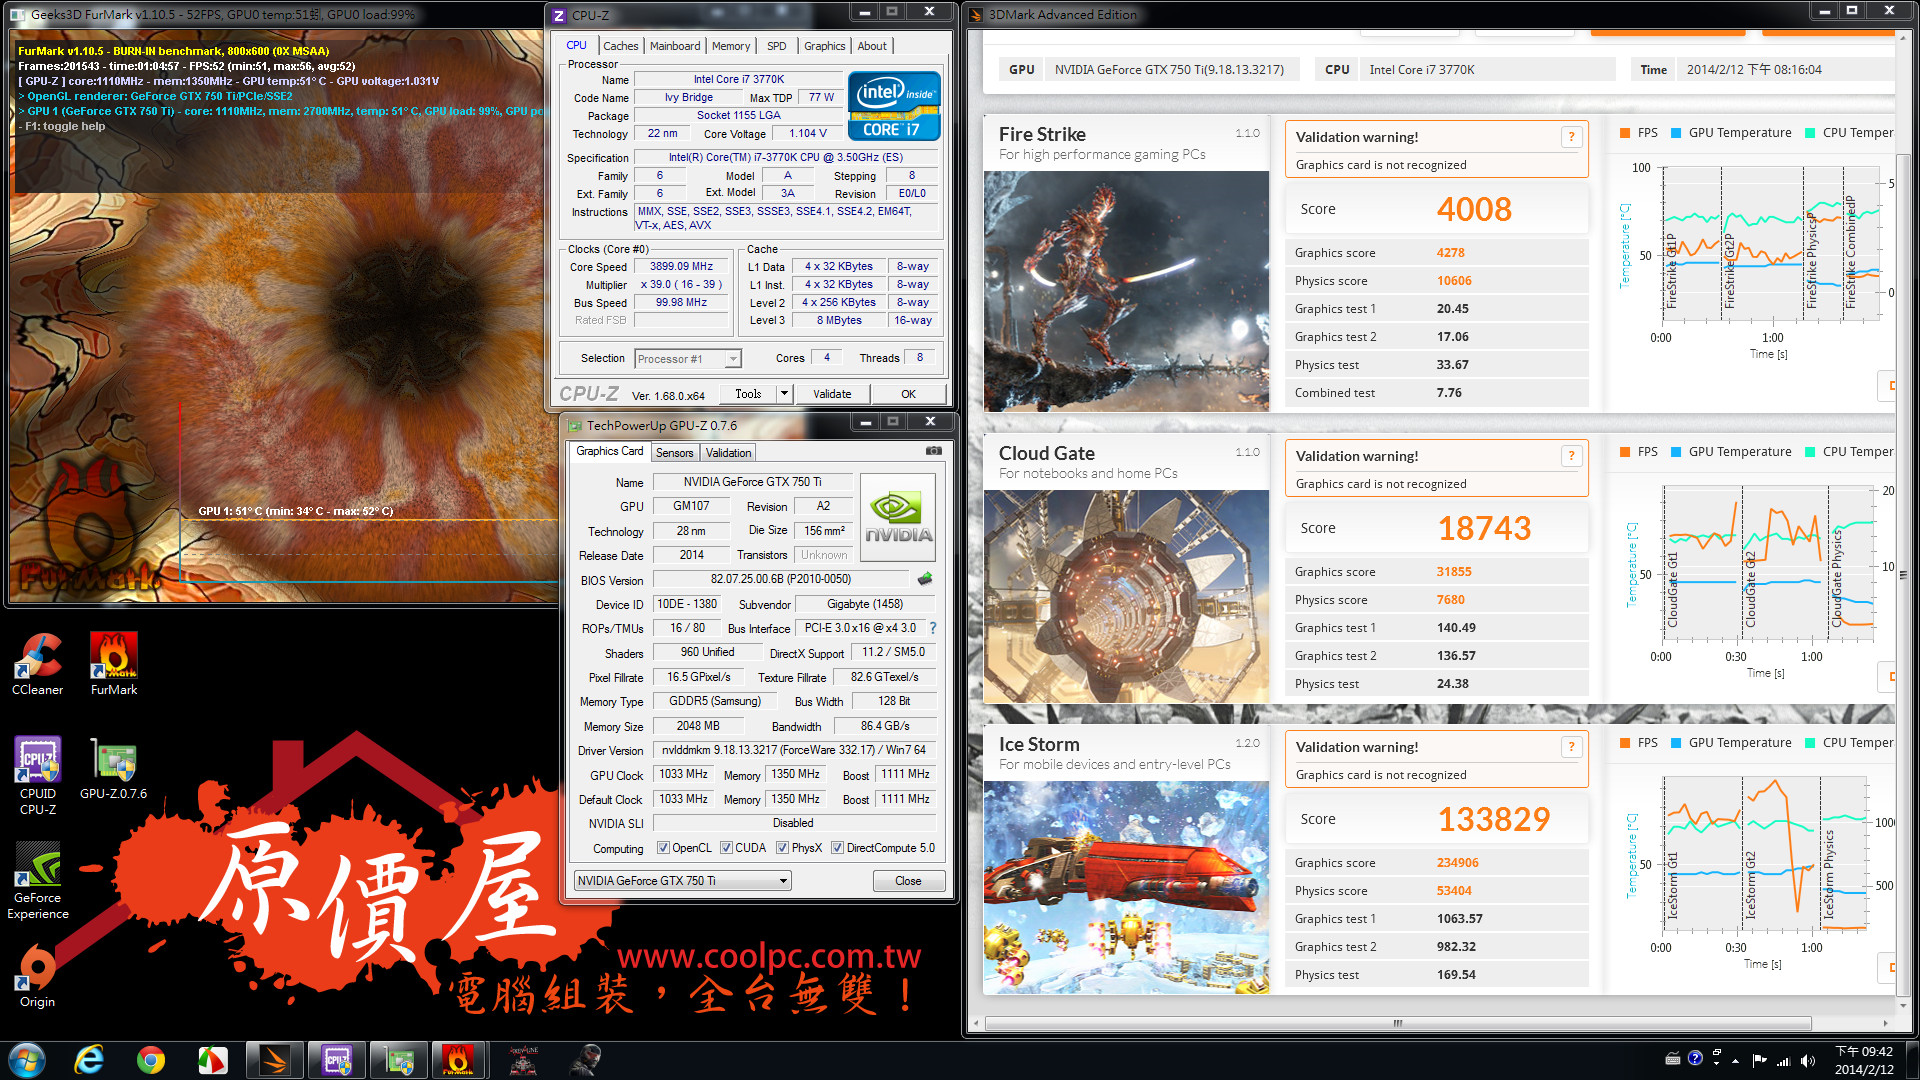Open the GeForce Experience desktop shortcut

point(38,880)
